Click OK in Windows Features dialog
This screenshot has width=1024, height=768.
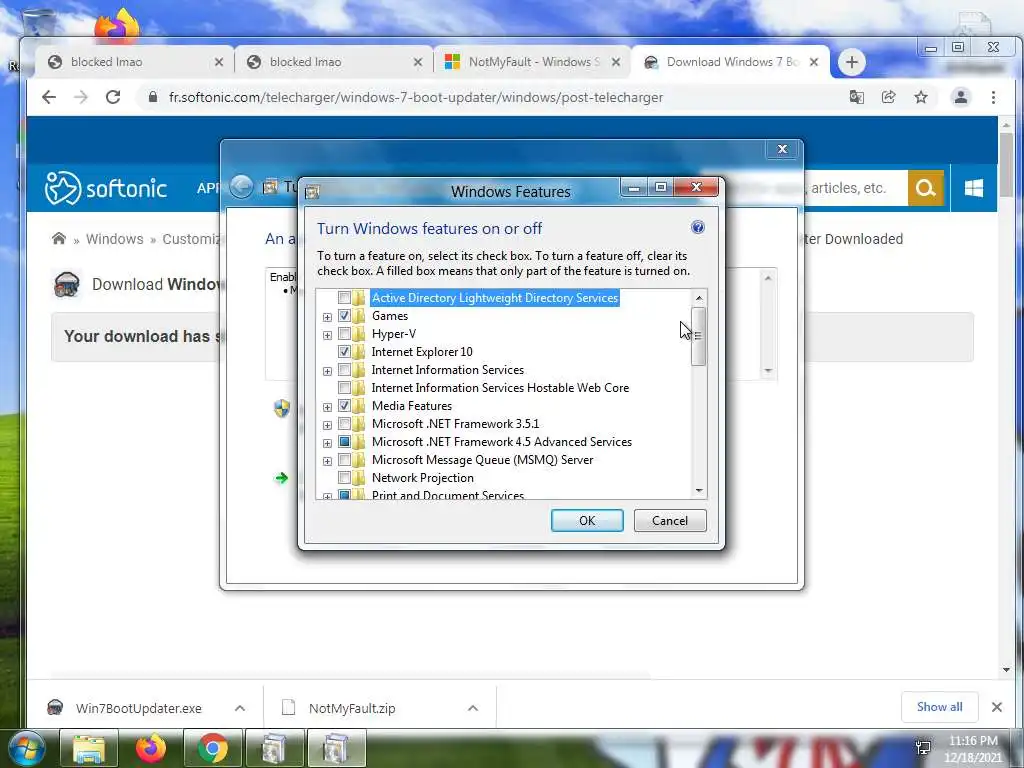[587, 520]
